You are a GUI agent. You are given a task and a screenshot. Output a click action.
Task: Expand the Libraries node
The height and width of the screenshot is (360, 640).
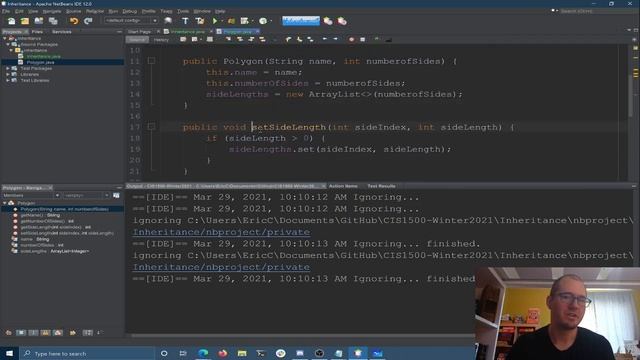pyautogui.click(x=8, y=75)
